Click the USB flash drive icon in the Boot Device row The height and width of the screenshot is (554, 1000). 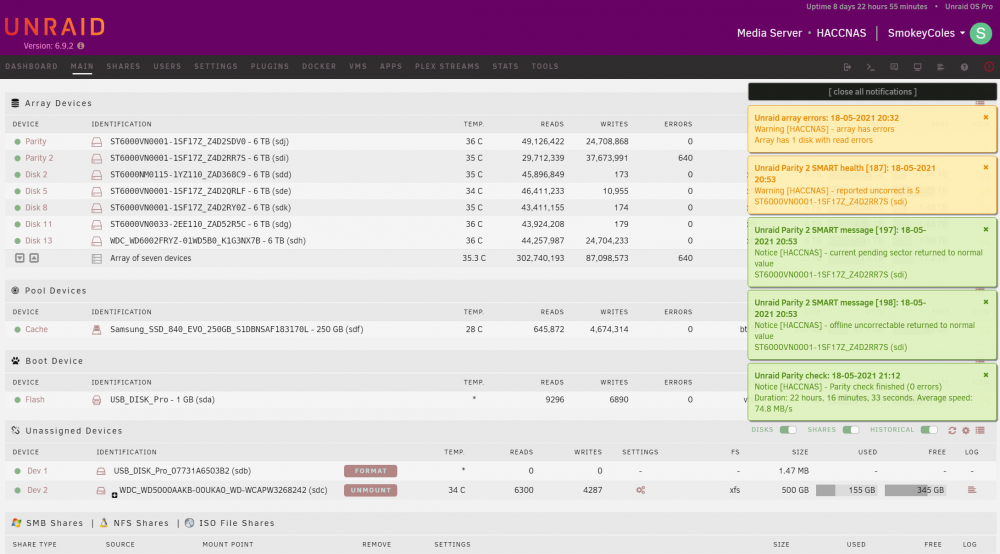click(96, 400)
